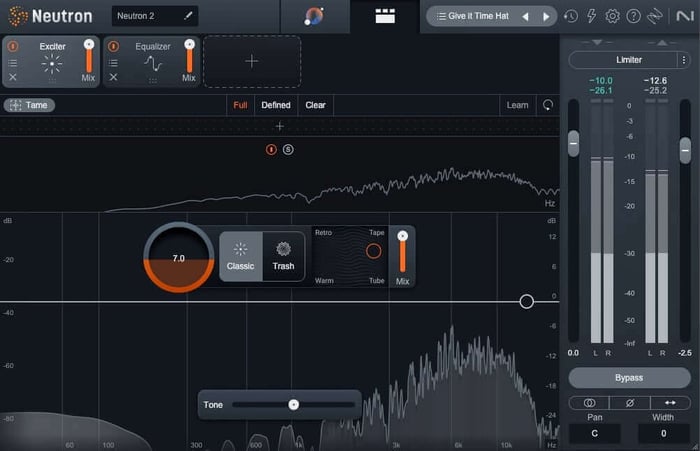The height and width of the screenshot is (451, 700).
Task: Click the double-arrow icon beside the help icon
Action: (654, 17)
